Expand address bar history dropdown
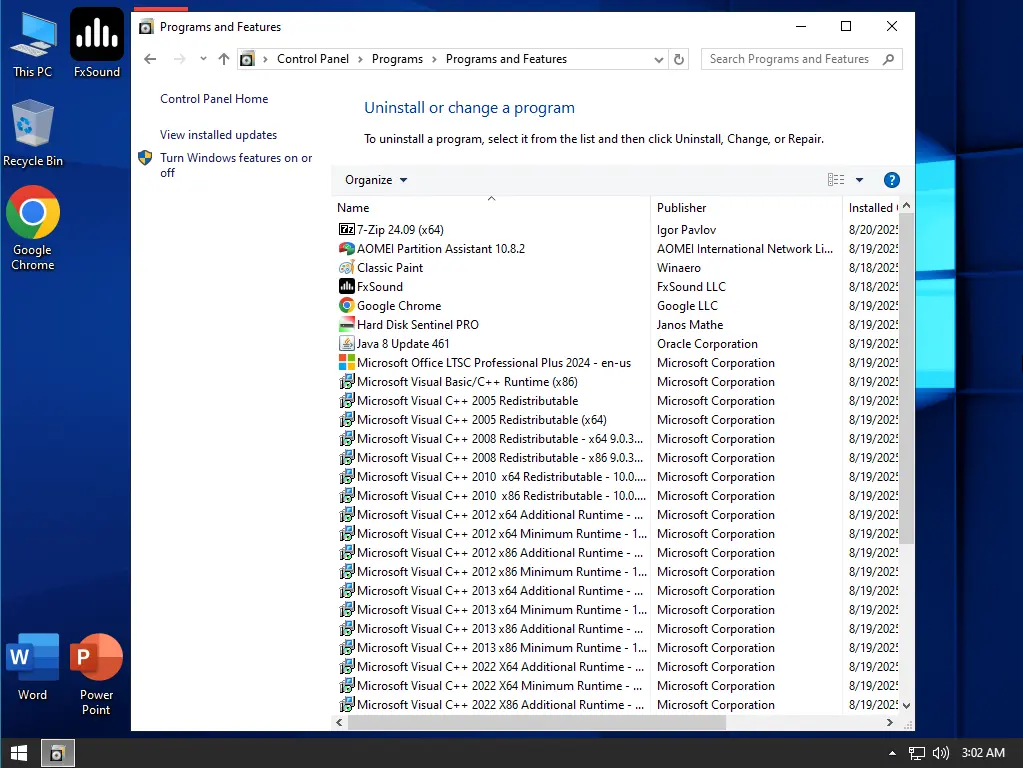 tap(659, 59)
